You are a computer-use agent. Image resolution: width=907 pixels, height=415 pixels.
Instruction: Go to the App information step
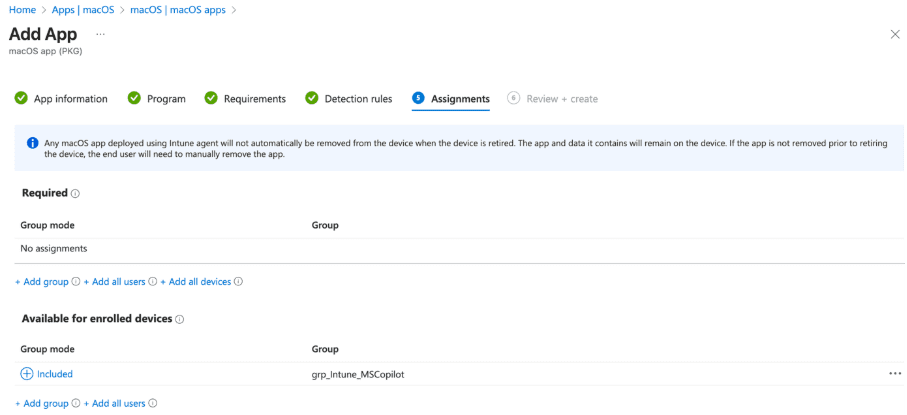point(62,99)
